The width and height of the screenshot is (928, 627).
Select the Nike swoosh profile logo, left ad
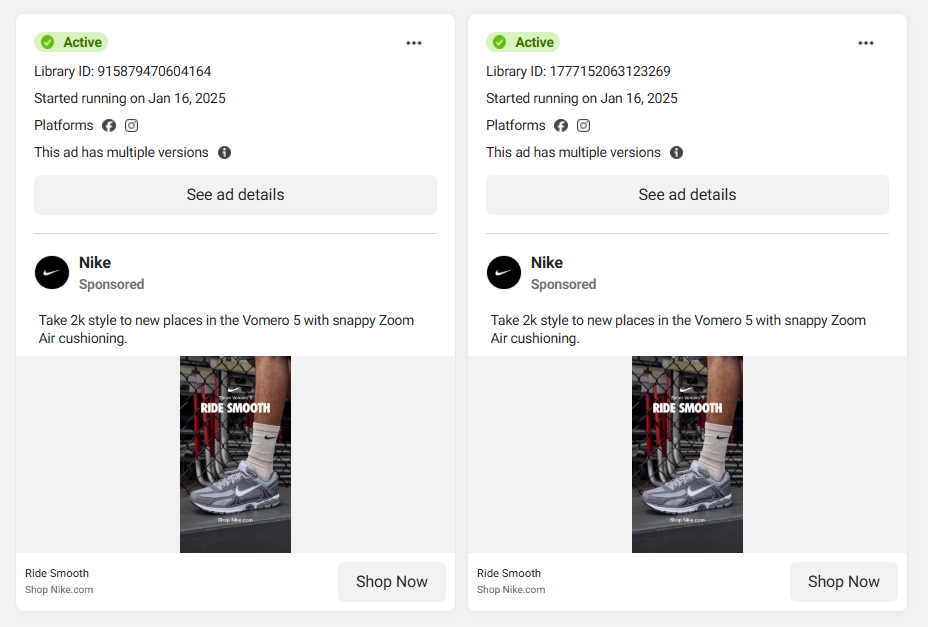click(52, 272)
